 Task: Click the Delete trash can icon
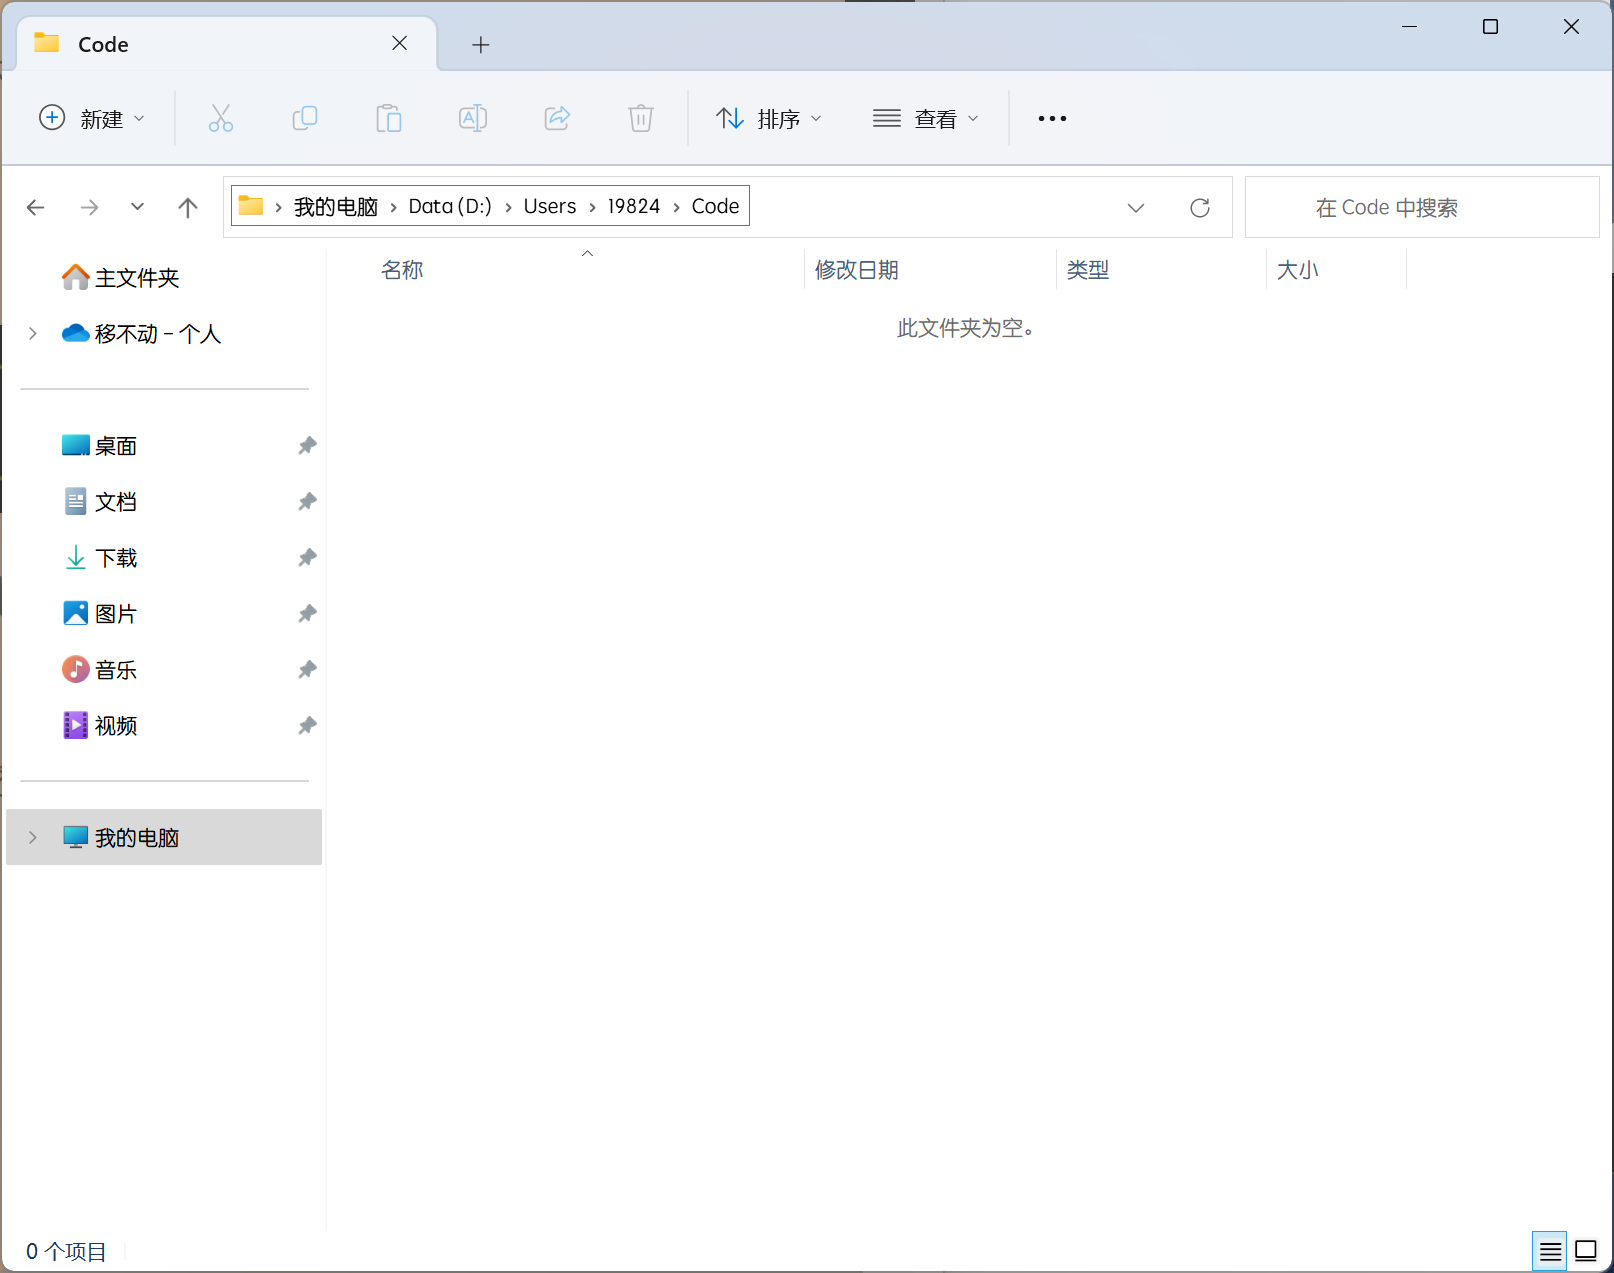coord(641,119)
